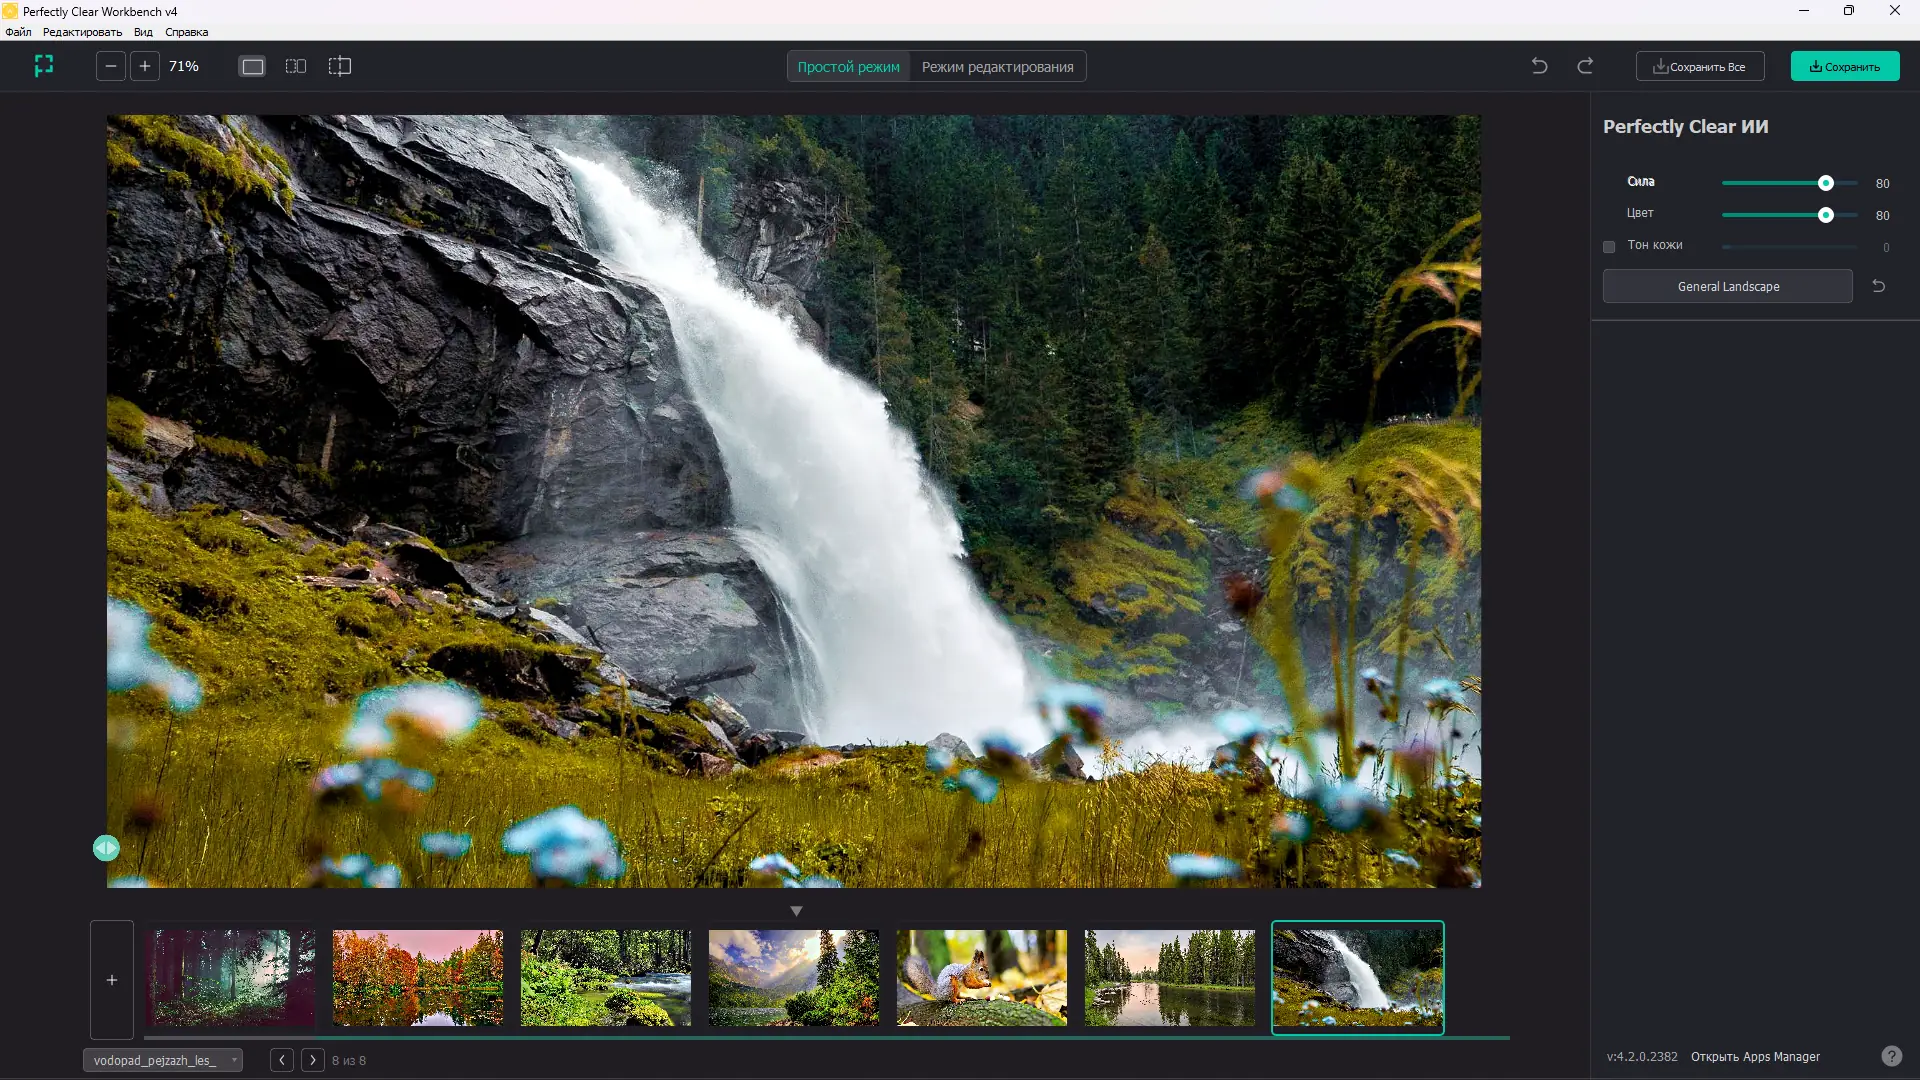Image resolution: width=1920 pixels, height=1080 pixels.
Task: Enable the Тон кожи checkbox
Action: coord(1609,247)
